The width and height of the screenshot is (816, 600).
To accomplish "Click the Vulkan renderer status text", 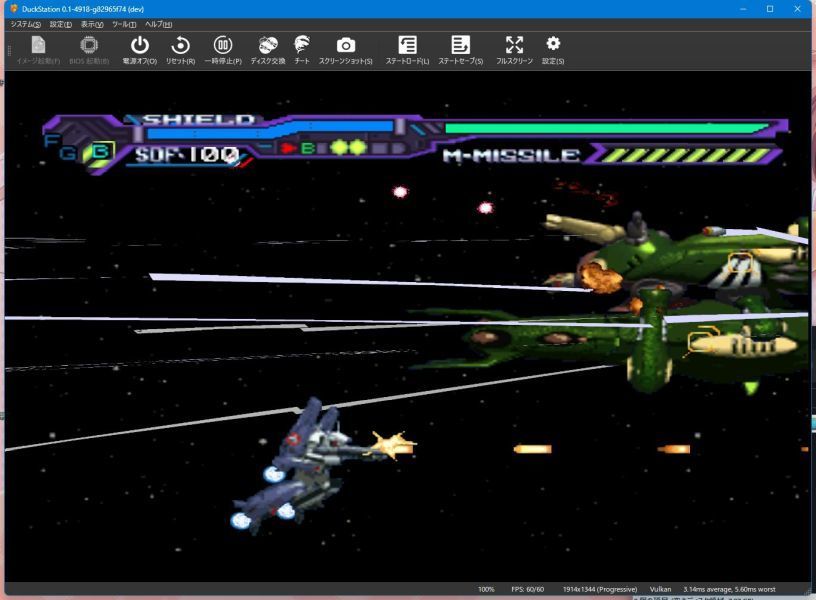I will (660, 589).
